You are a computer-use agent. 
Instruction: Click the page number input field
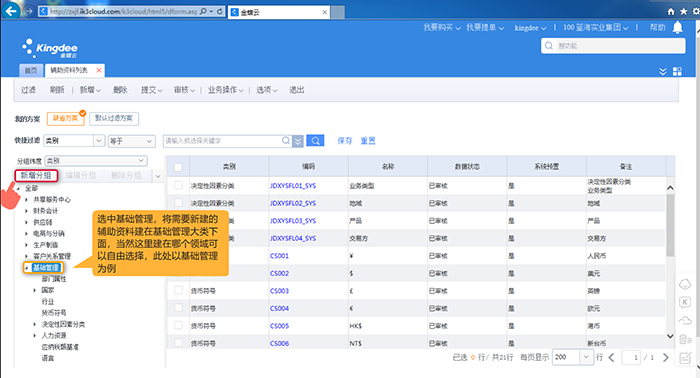631,357
